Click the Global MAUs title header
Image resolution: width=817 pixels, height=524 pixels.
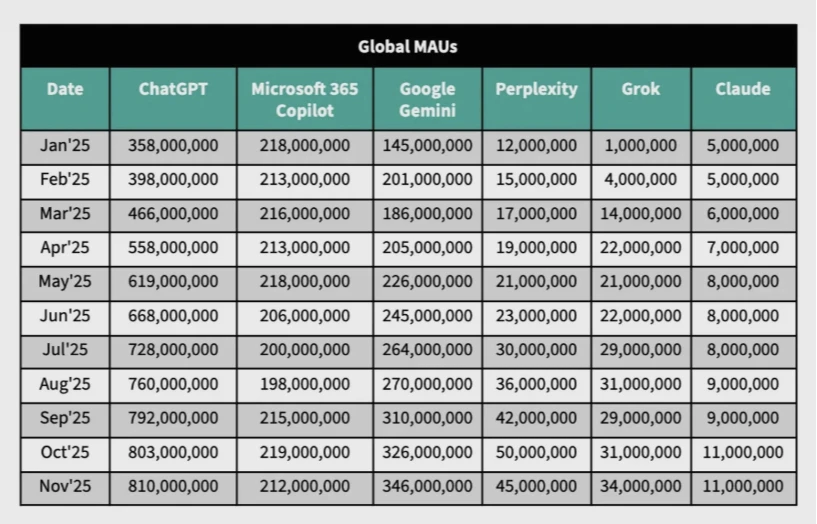(x=408, y=46)
